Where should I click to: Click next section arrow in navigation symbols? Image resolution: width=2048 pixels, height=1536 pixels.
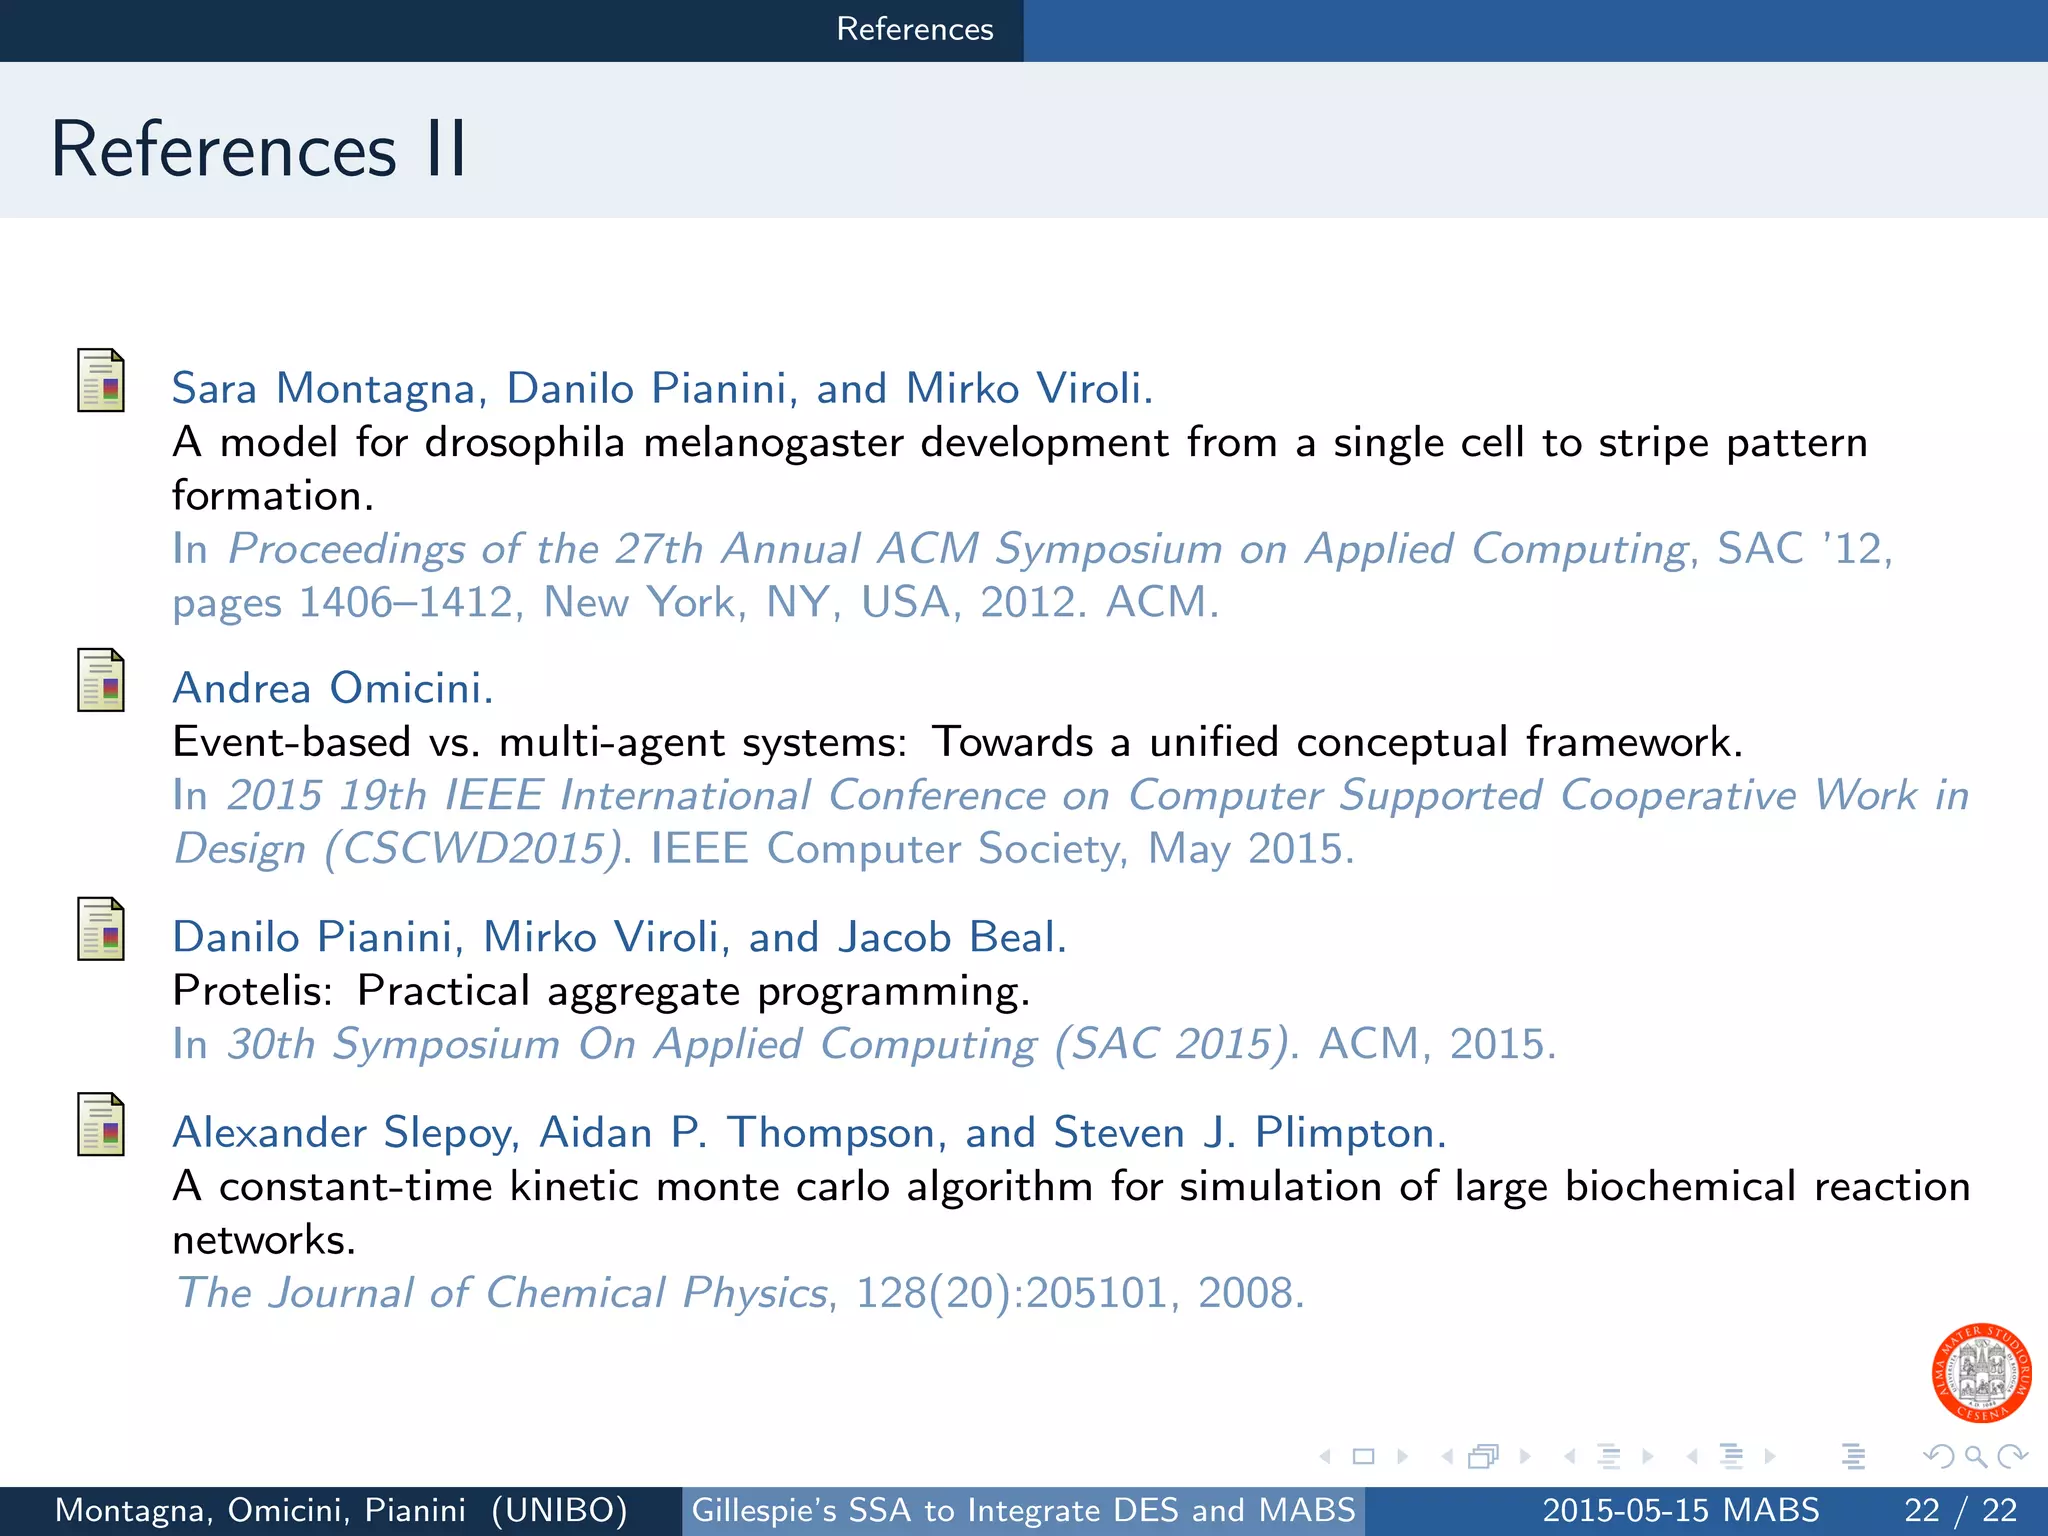click(1770, 1457)
